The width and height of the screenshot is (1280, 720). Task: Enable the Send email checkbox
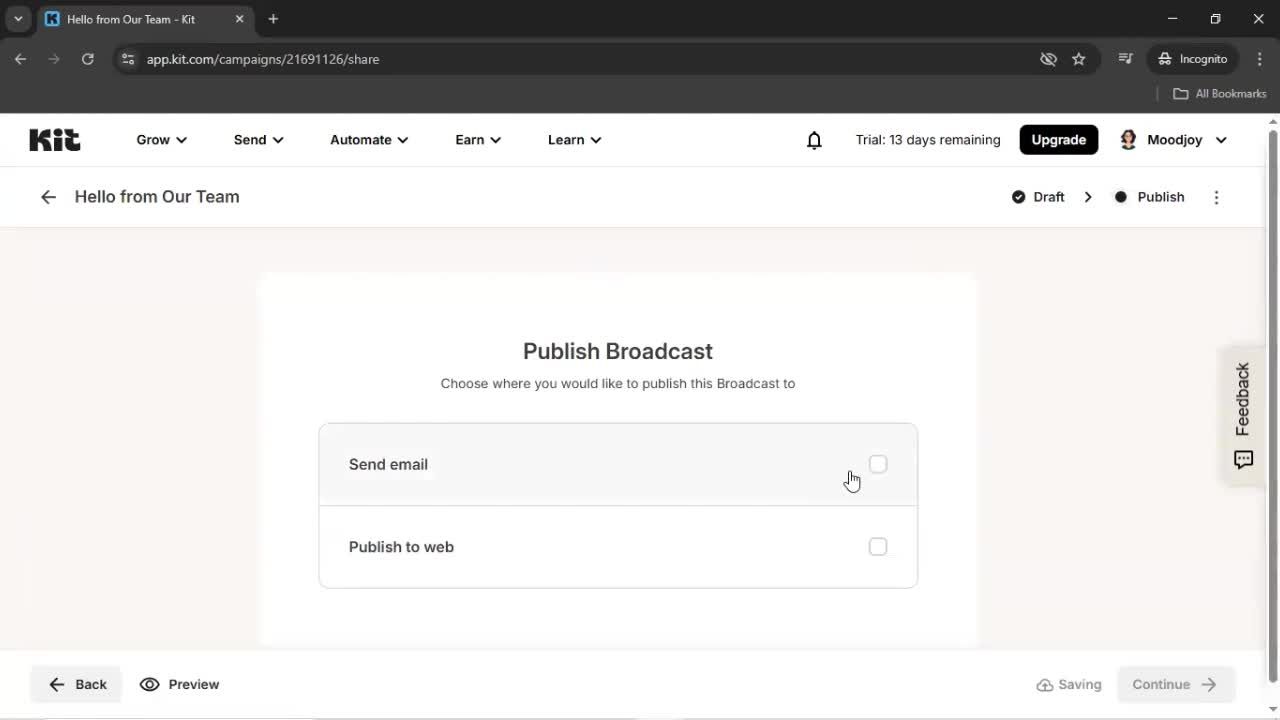point(877,464)
